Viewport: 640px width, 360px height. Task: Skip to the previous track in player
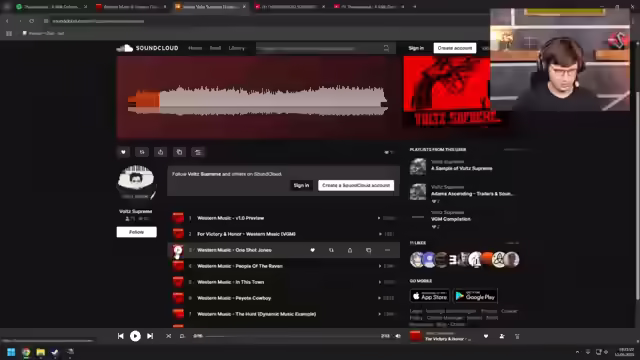[x=121, y=336]
